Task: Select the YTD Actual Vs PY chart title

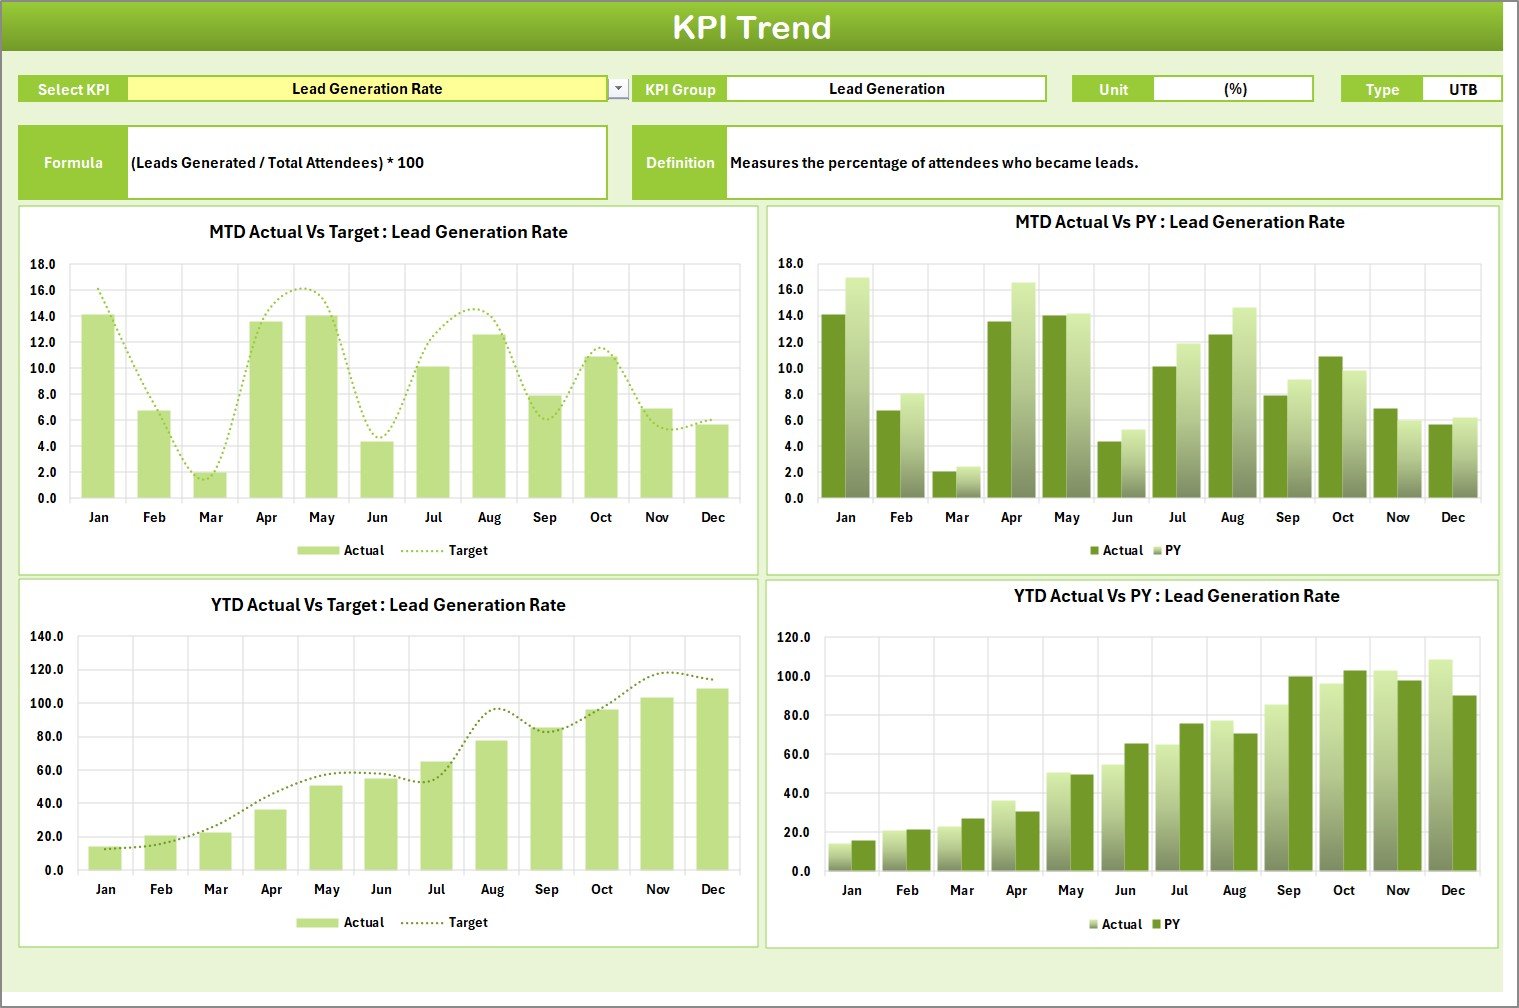Action: (x=1176, y=596)
